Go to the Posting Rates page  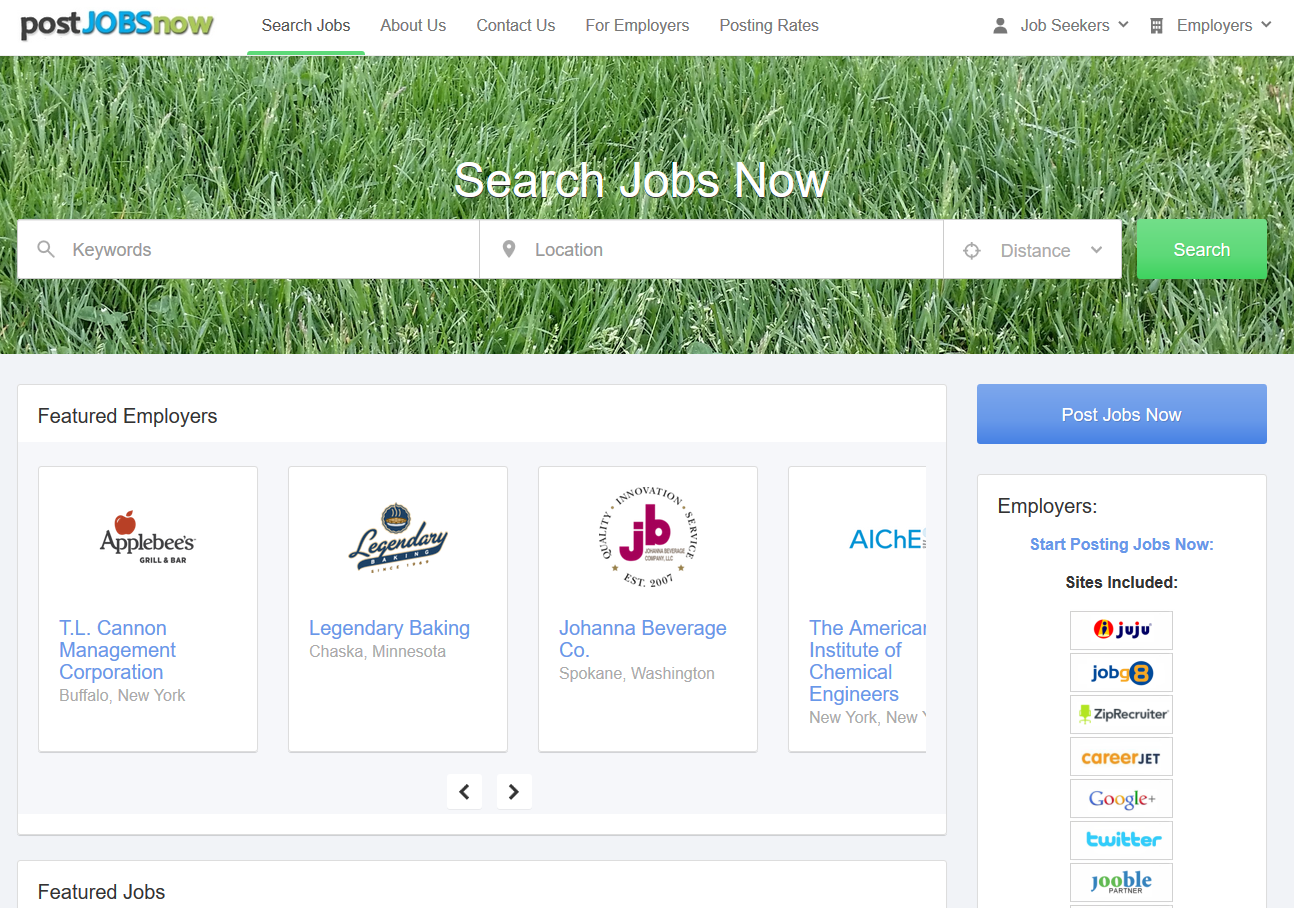click(x=769, y=26)
